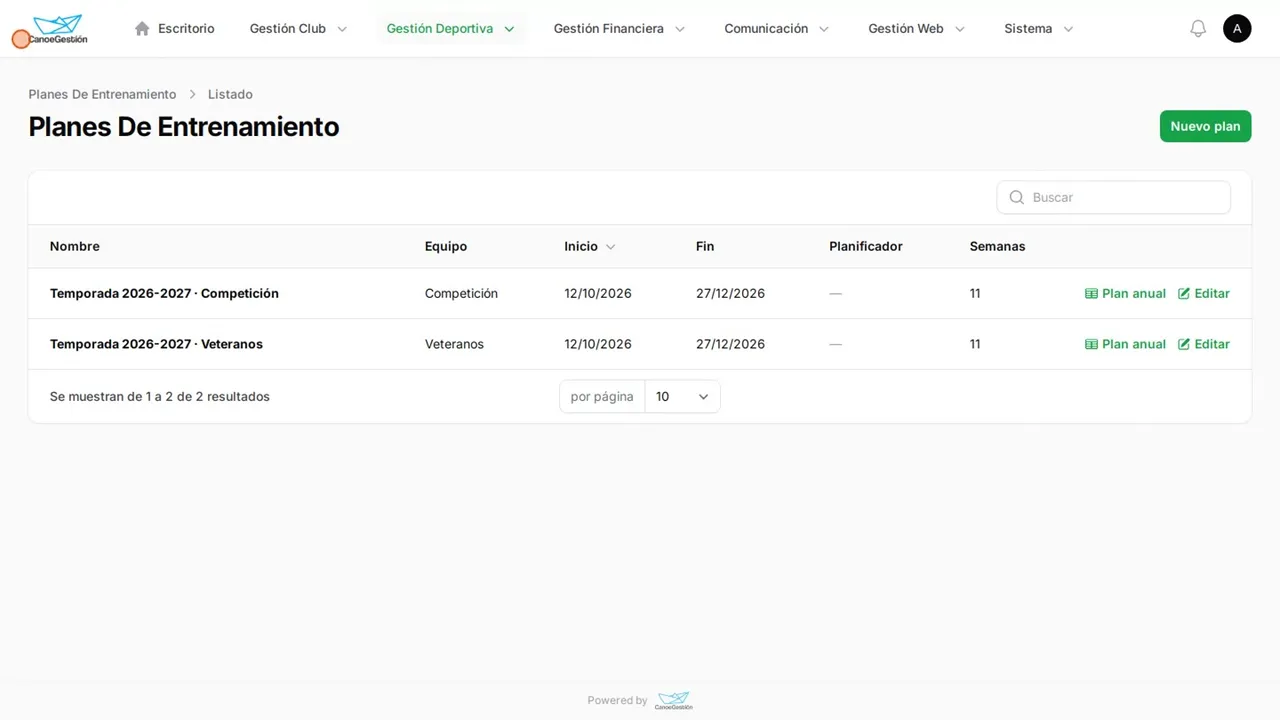Click the Fin column header
This screenshot has width=1280, height=720.
[x=705, y=247]
